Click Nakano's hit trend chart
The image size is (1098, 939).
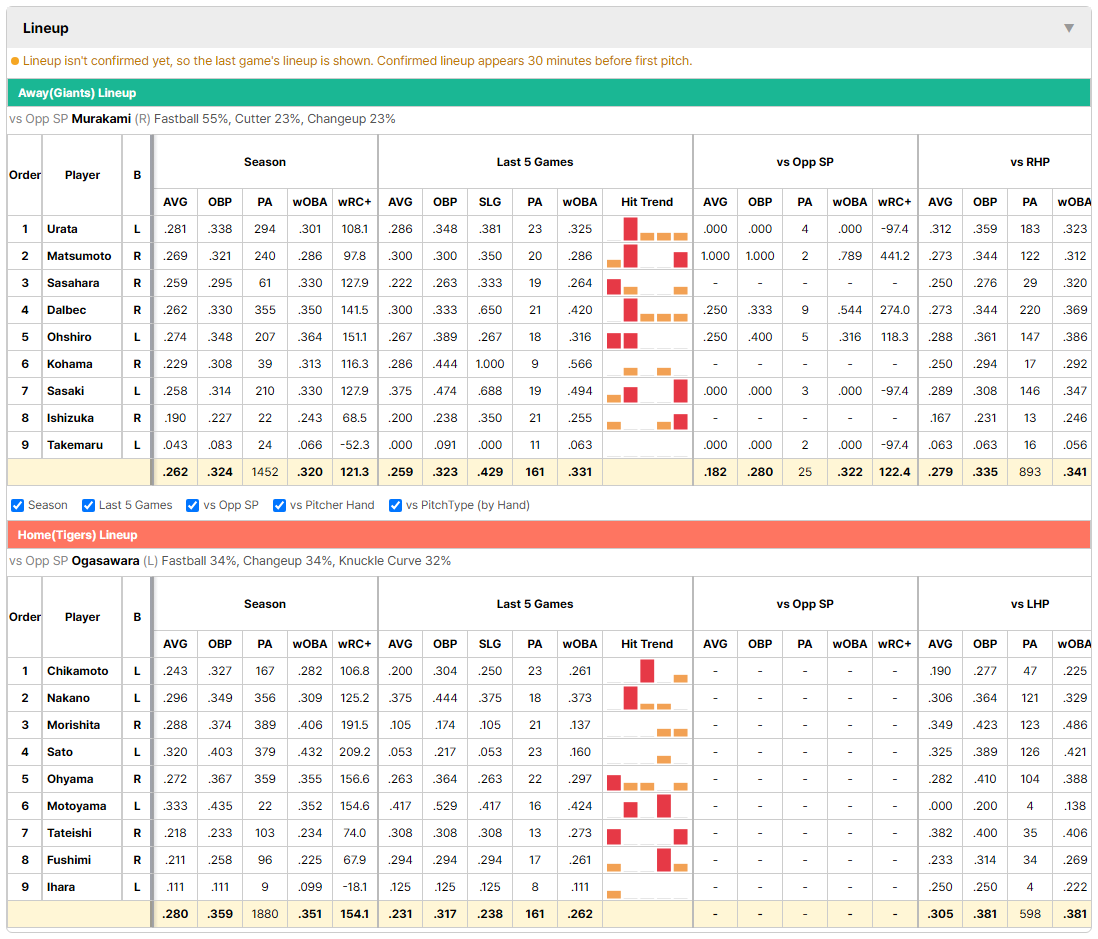tap(647, 698)
